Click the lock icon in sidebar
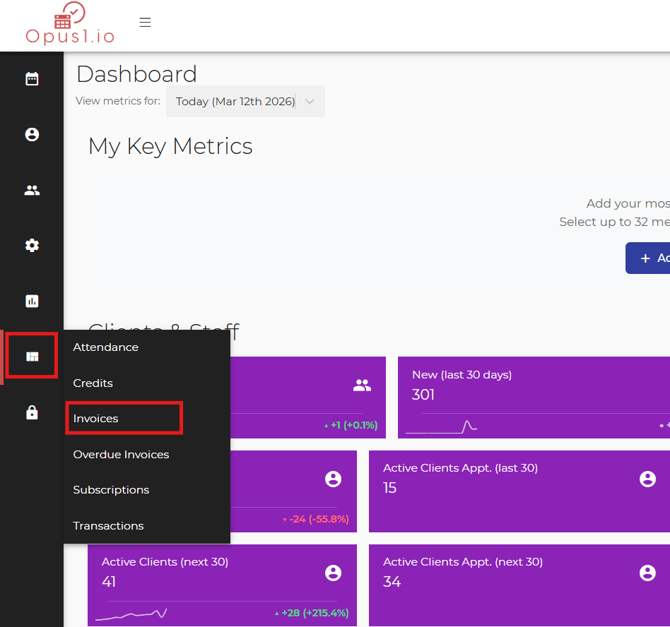The image size is (670, 627). pos(32,412)
